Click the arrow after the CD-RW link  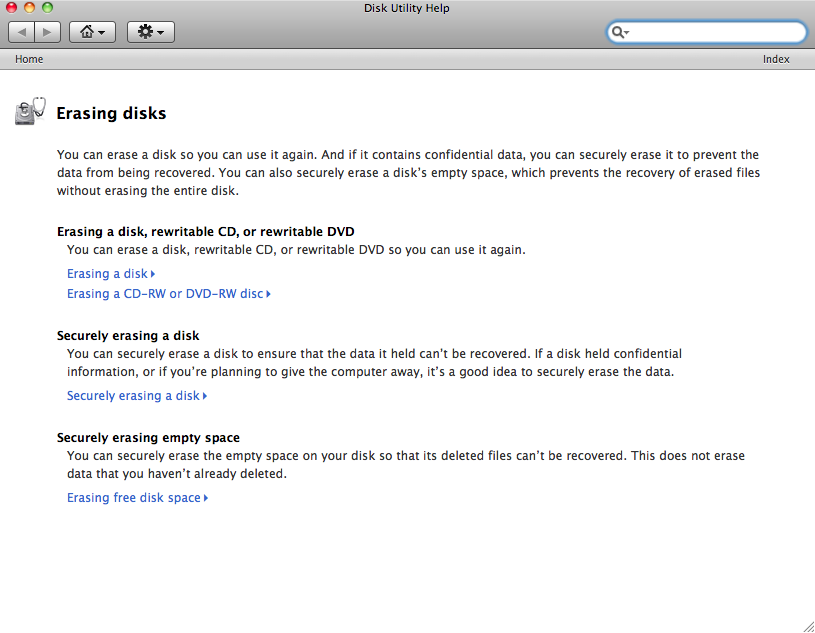[268, 294]
